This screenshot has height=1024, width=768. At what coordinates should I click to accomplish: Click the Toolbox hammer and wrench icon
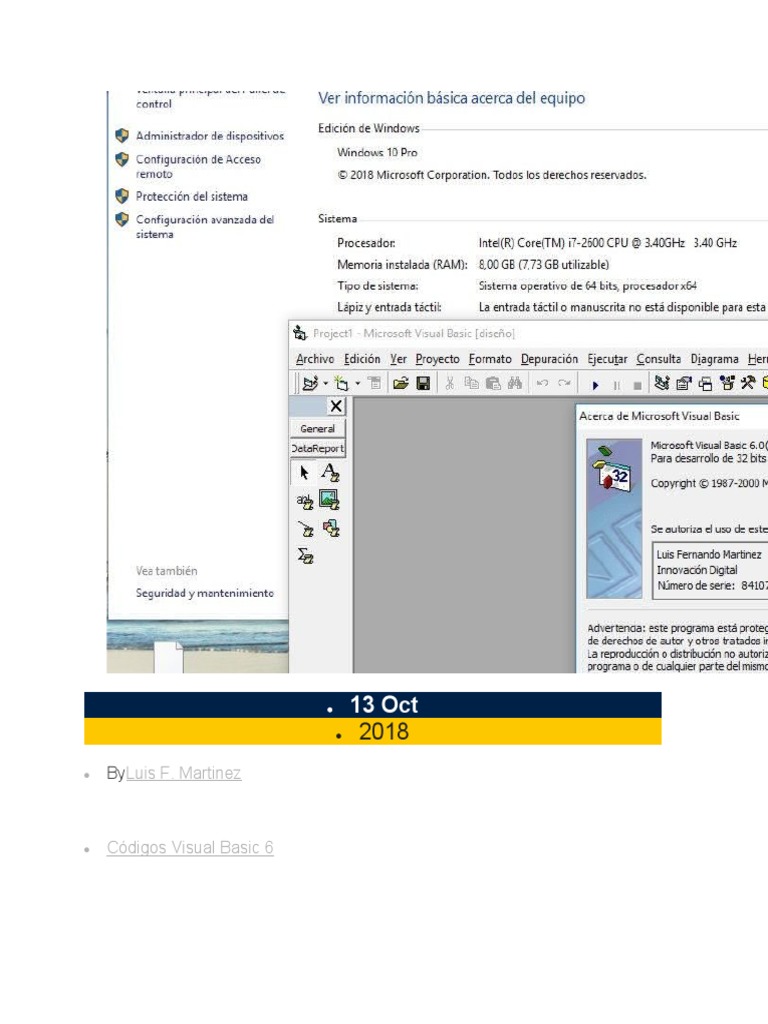coord(748,383)
